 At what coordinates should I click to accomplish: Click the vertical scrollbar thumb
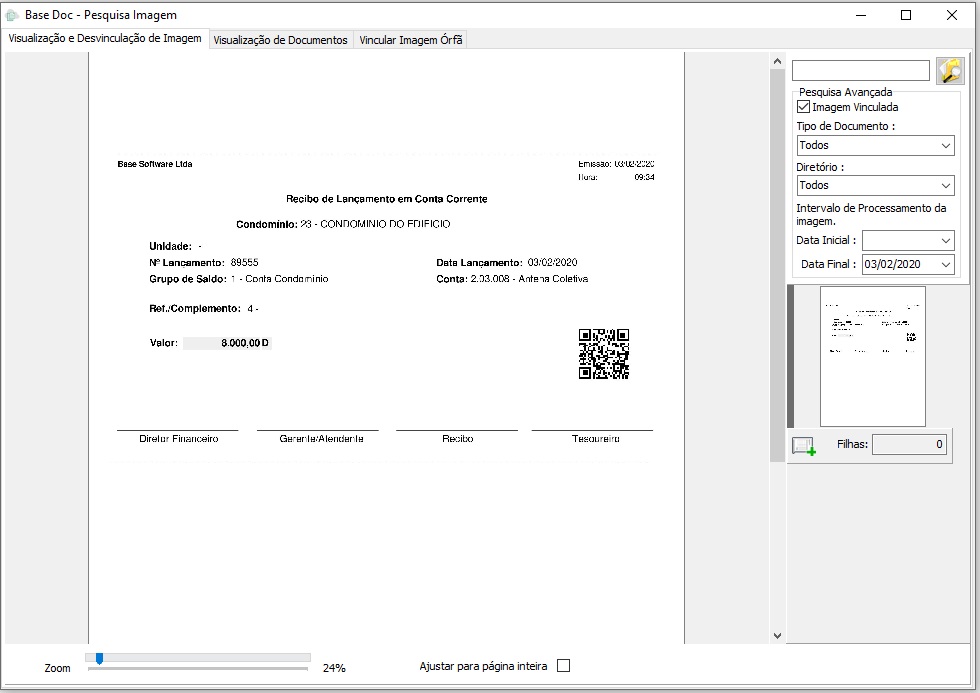pyautogui.click(x=777, y=266)
